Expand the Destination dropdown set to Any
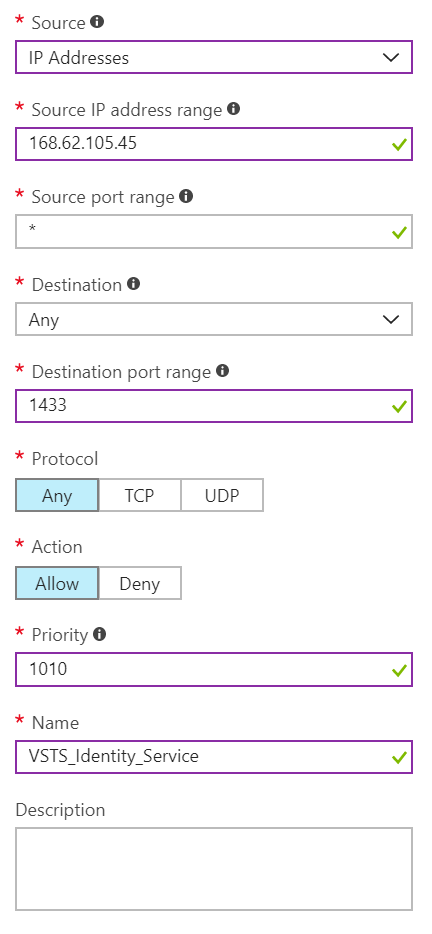This screenshot has width=432, height=934. (x=214, y=319)
